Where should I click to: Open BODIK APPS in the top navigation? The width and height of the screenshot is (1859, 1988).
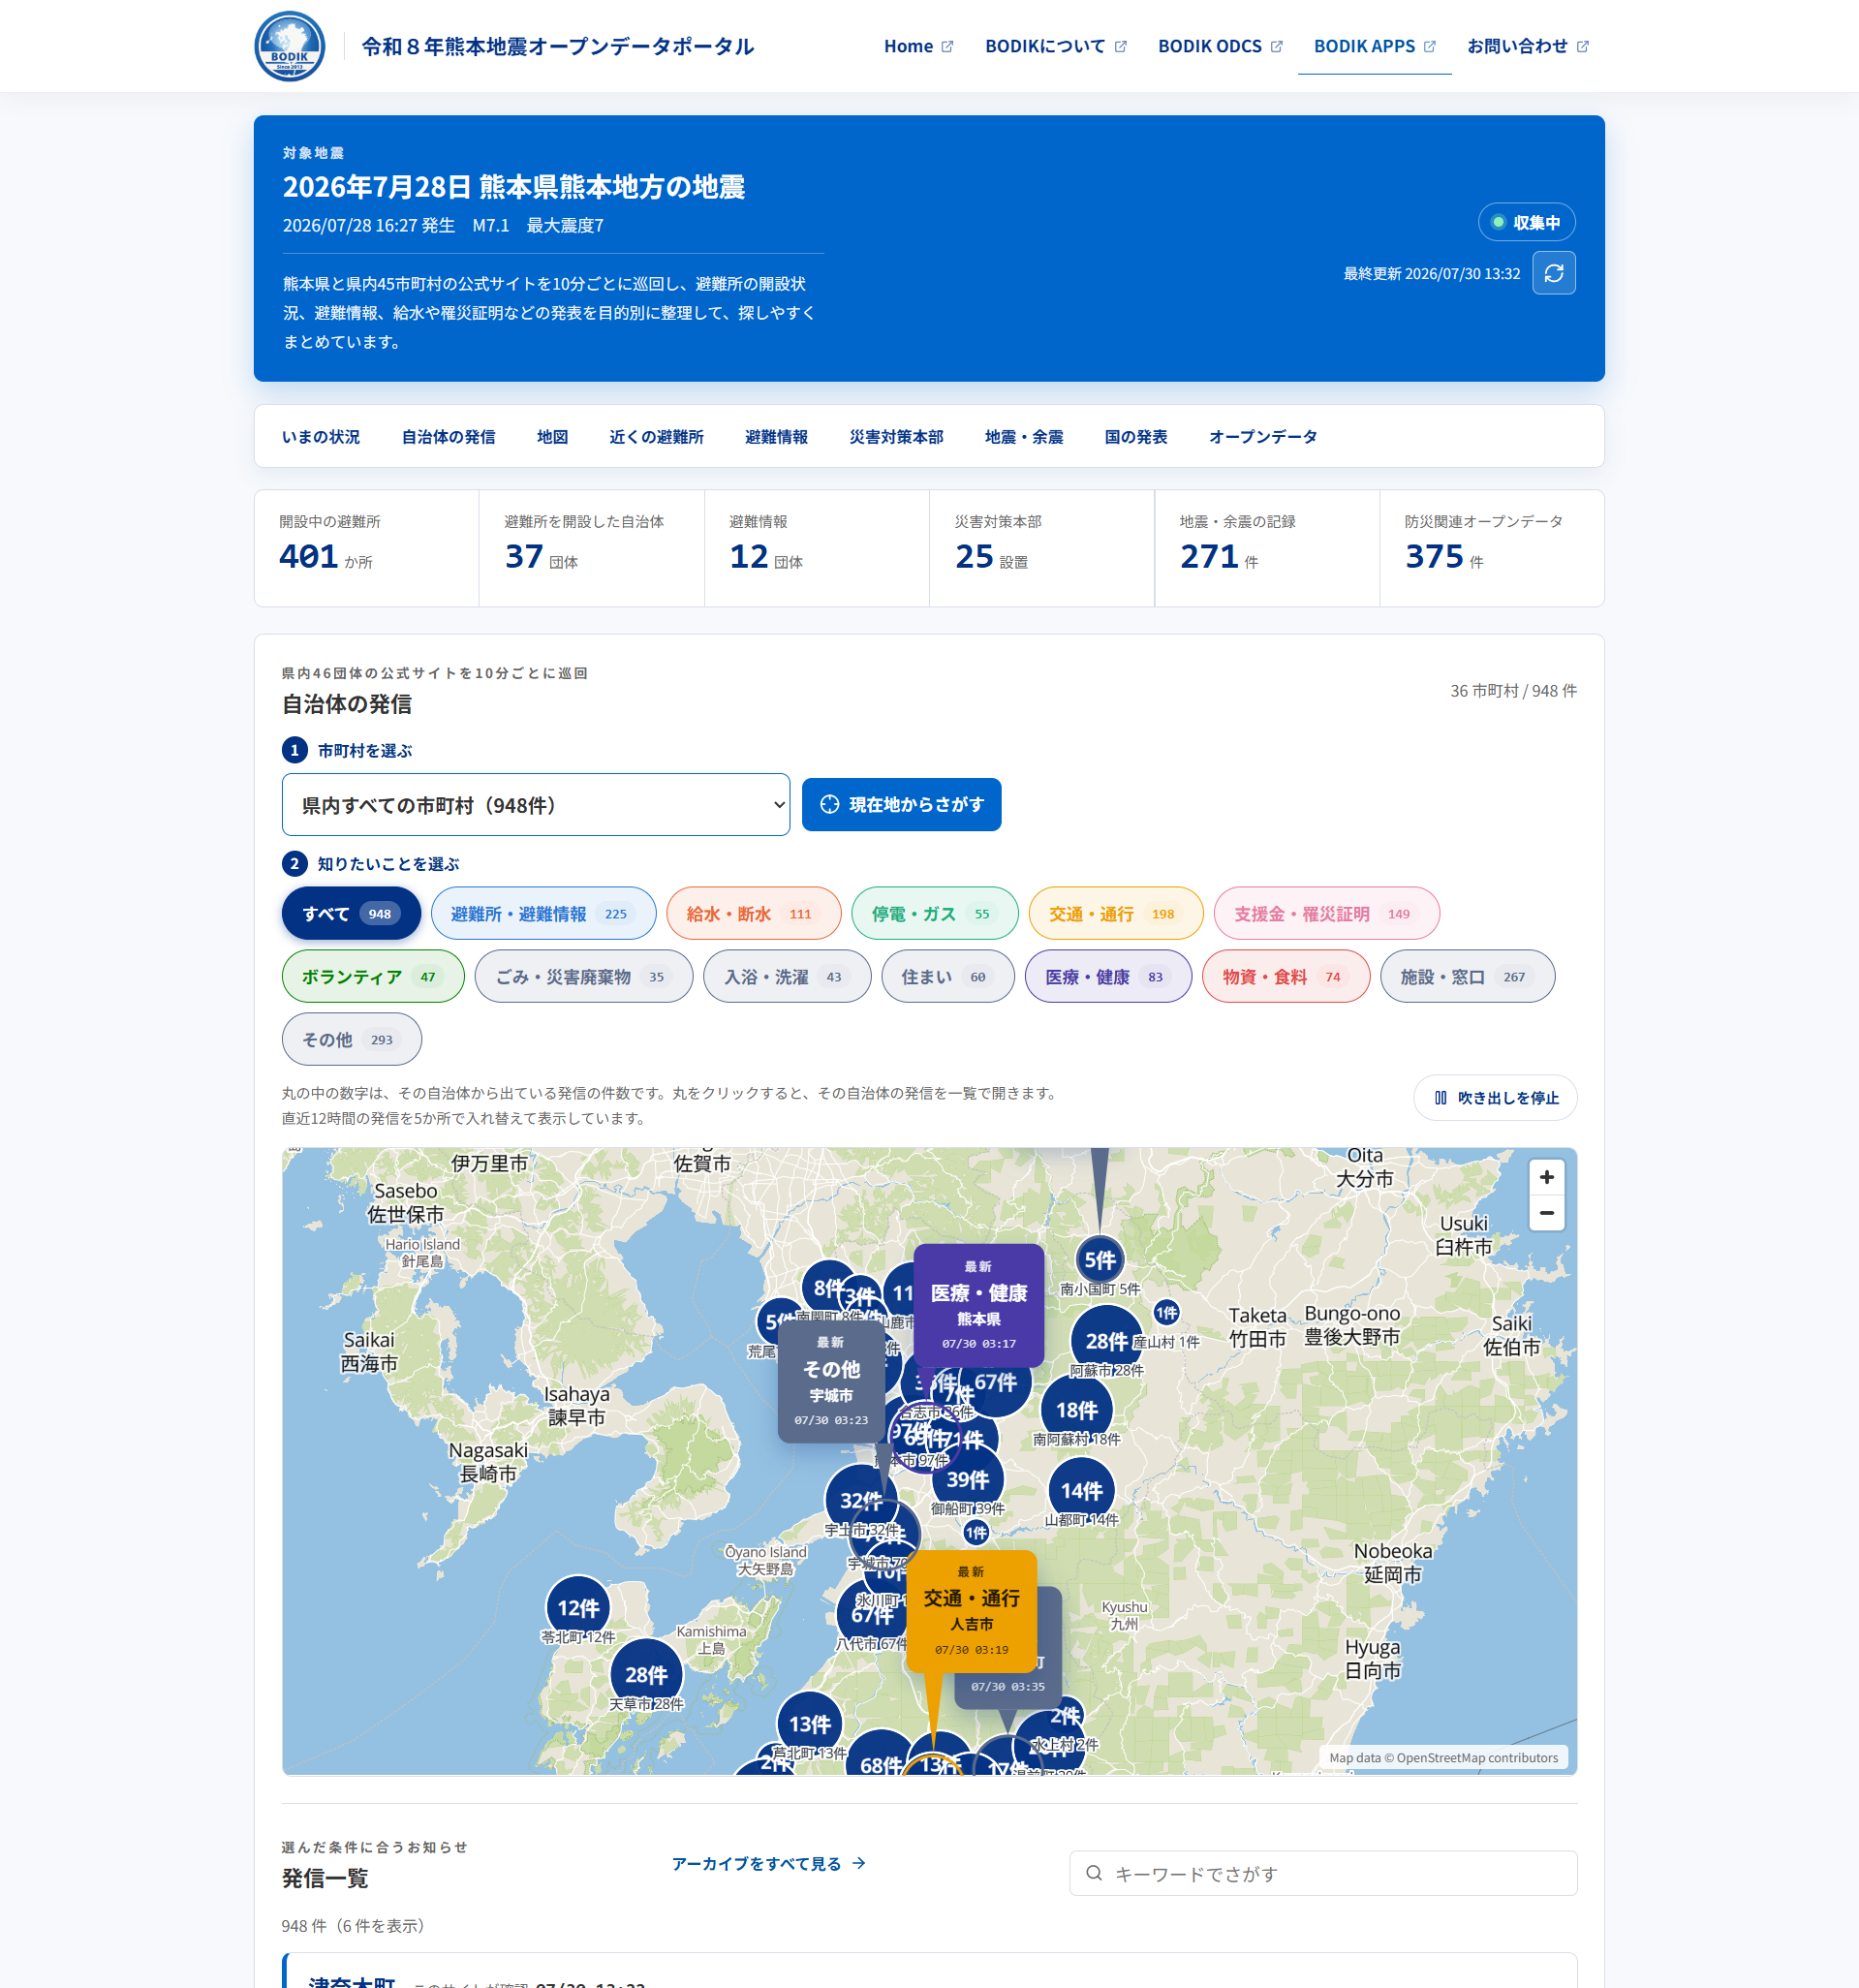1373,46
